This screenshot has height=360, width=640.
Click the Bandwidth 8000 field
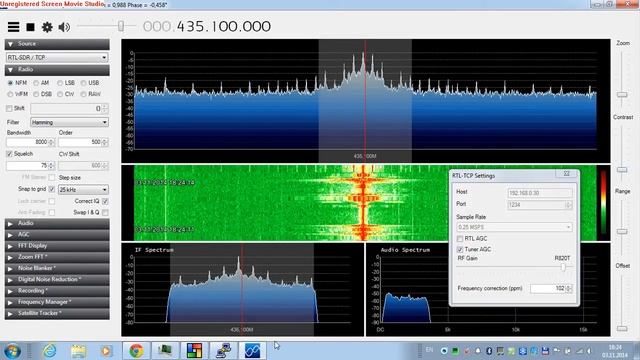[x=31, y=142]
